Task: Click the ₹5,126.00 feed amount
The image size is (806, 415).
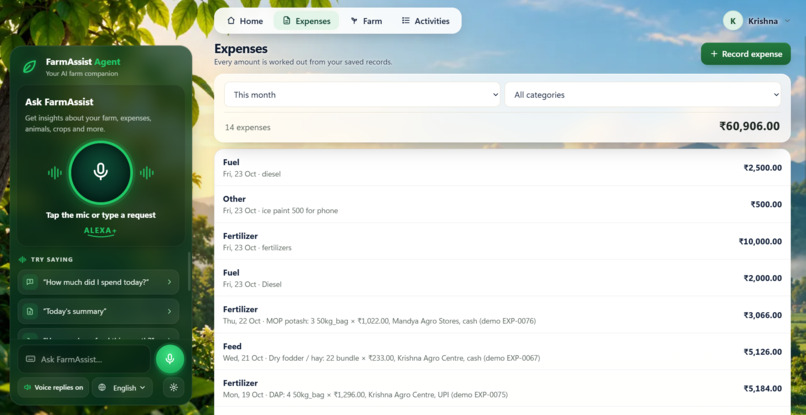Action: 763,352
